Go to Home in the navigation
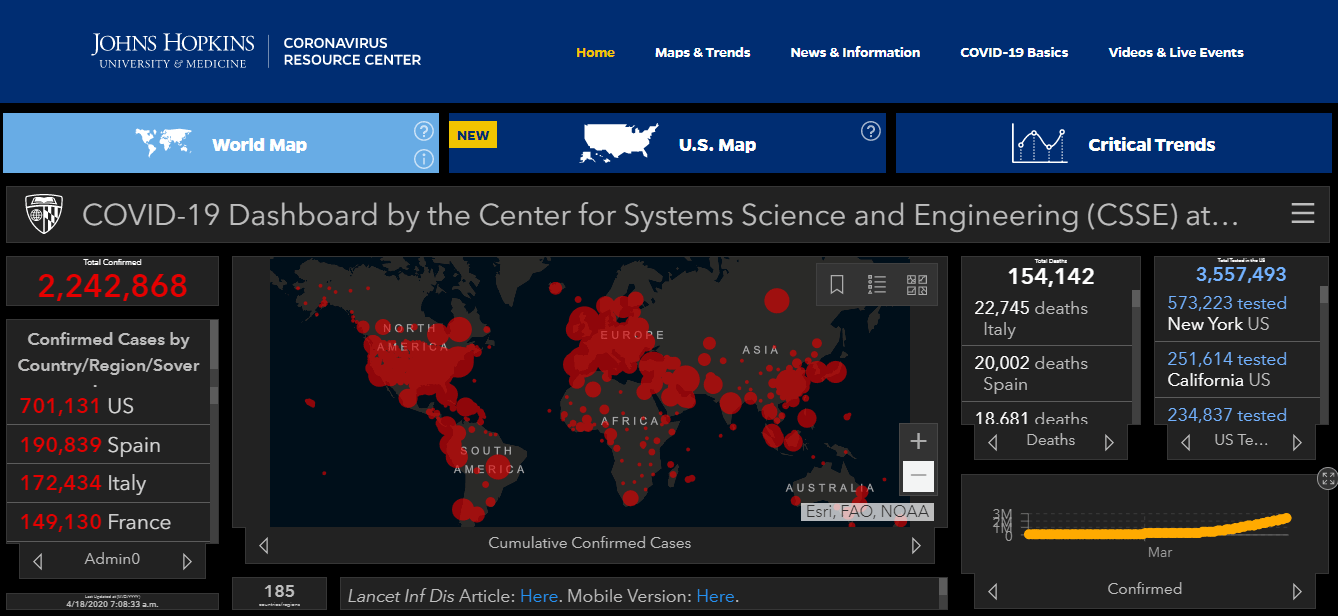The width and height of the screenshot is (1338, 616). pos(595,52)
